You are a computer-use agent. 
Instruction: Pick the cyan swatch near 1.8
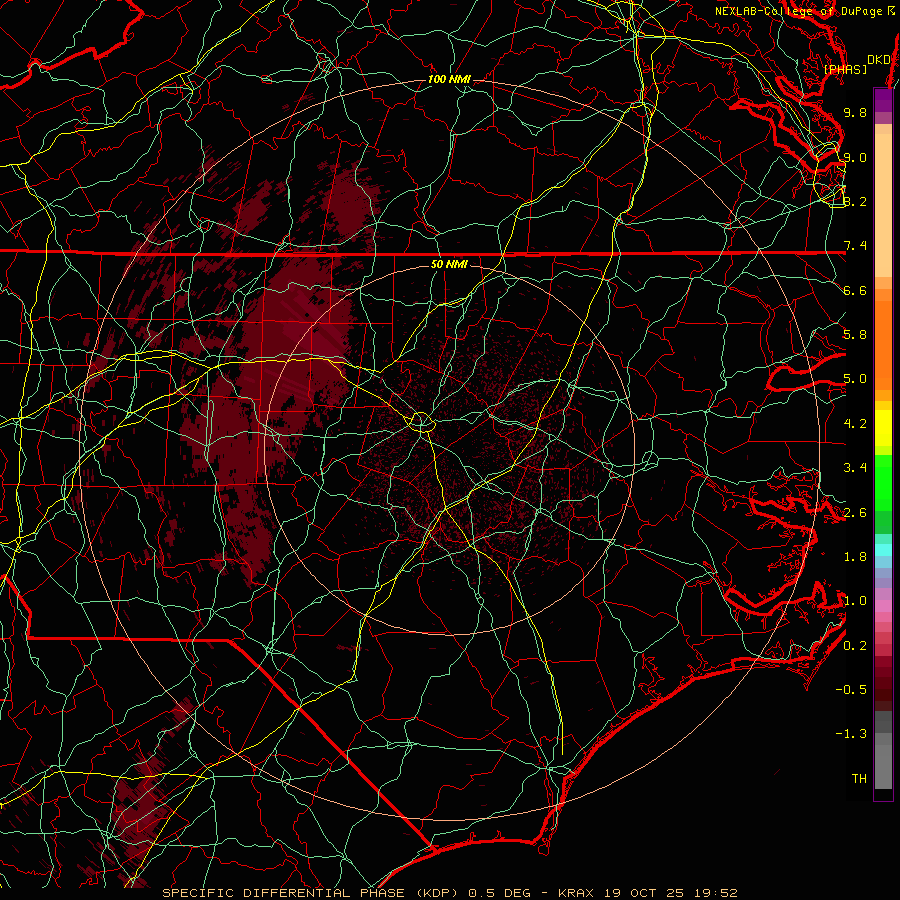pyautogui.click(x=883, y=550)
